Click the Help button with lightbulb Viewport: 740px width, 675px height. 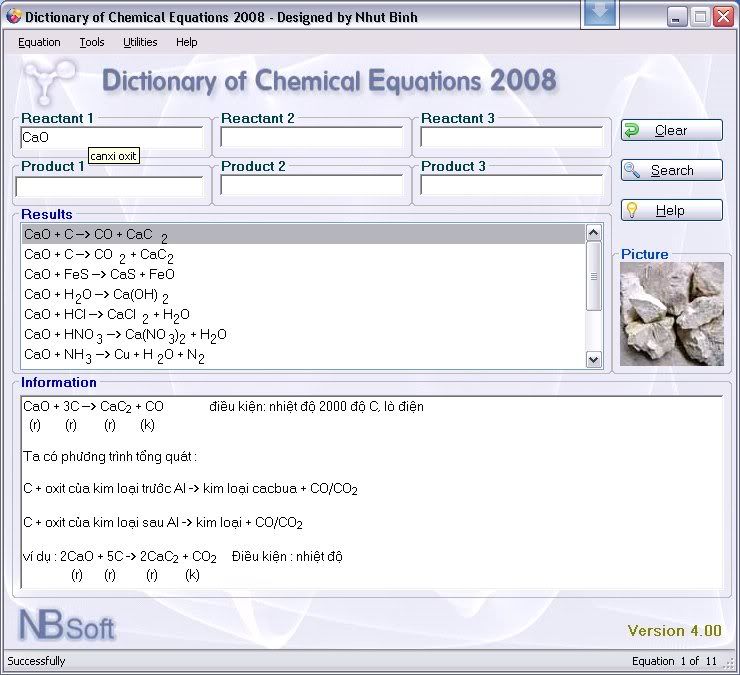(672, 210)
